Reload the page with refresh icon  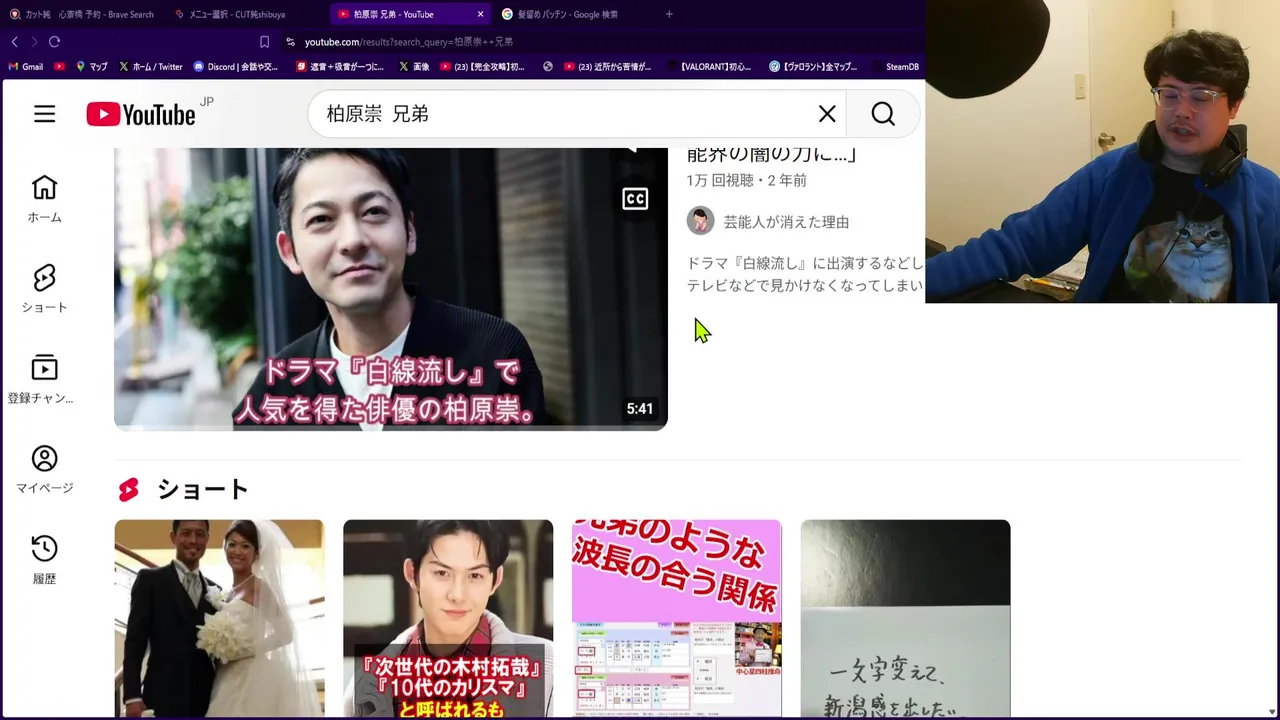55,41
